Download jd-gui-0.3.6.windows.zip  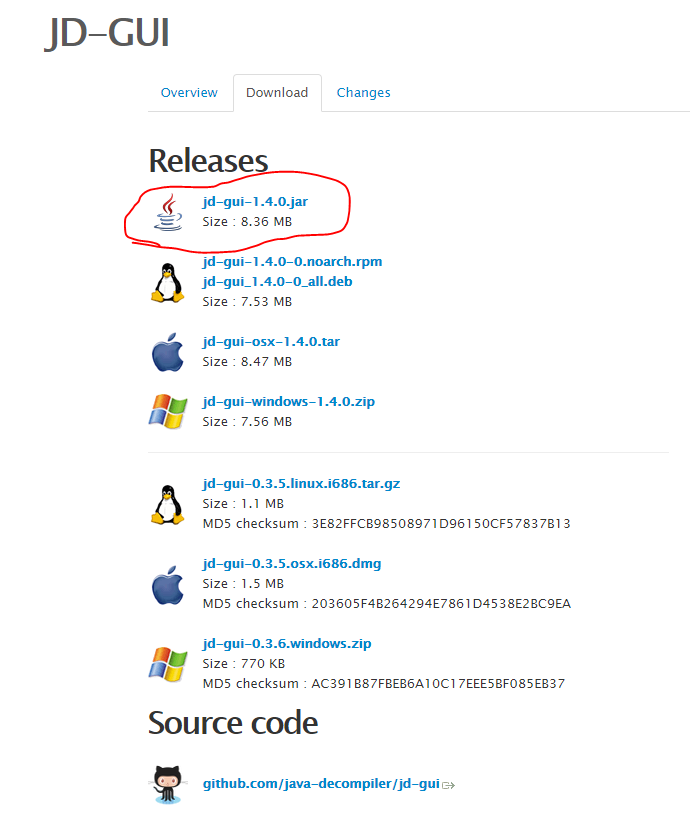(x=287, y=643)
